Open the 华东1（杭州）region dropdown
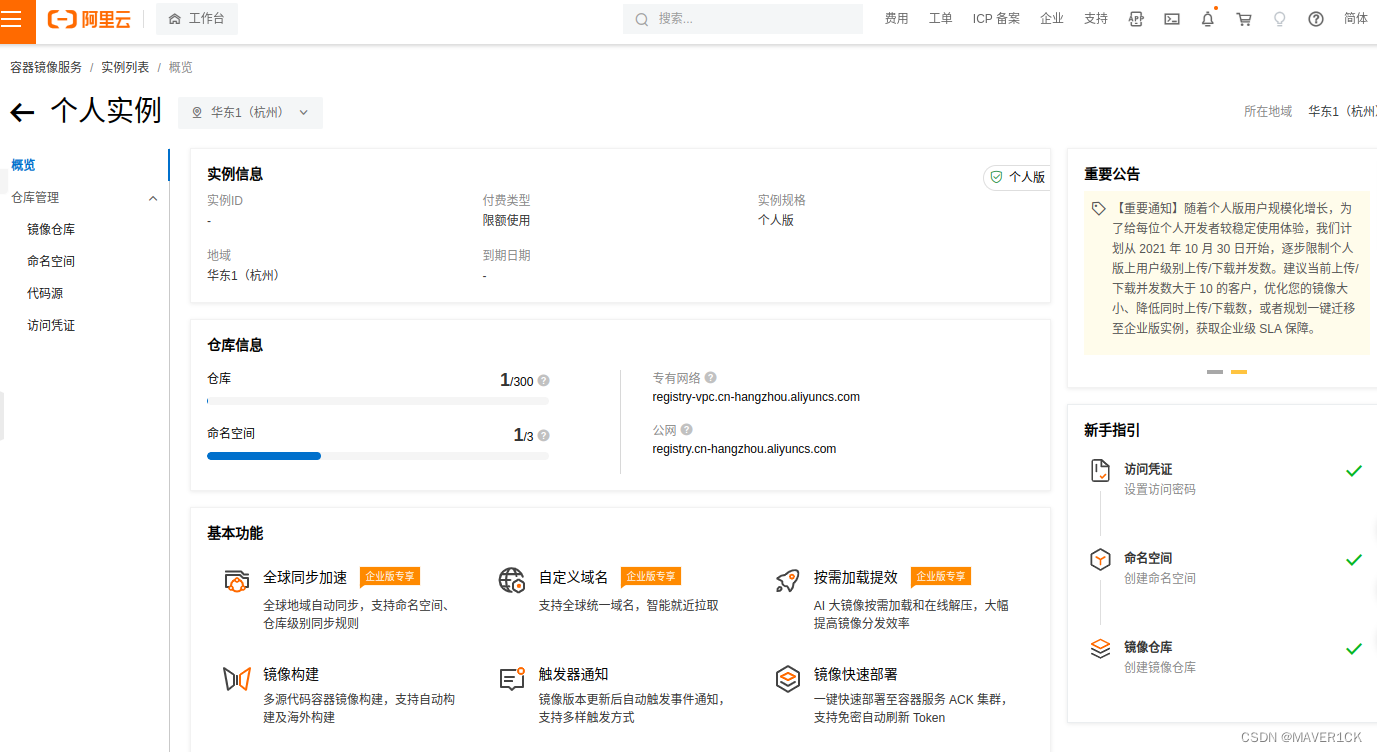 pos(250,113)
